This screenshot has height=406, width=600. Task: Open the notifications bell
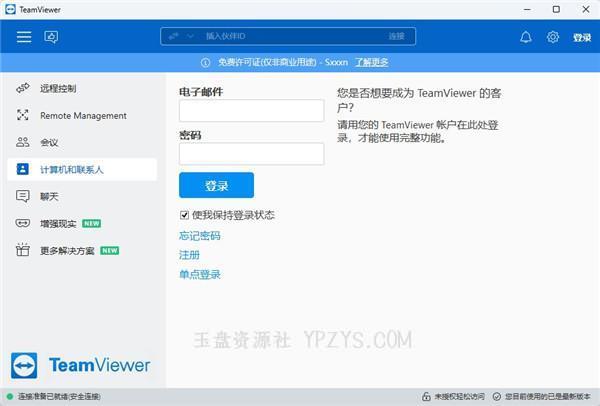point(526,37)
